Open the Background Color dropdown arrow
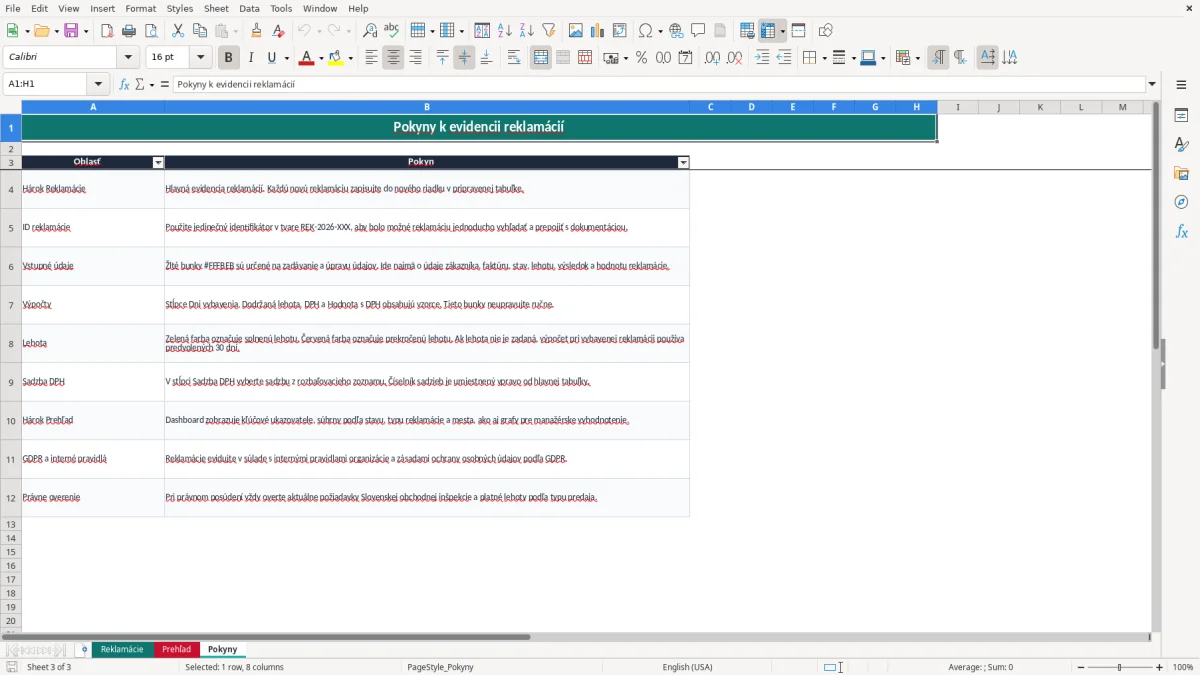 351,58
